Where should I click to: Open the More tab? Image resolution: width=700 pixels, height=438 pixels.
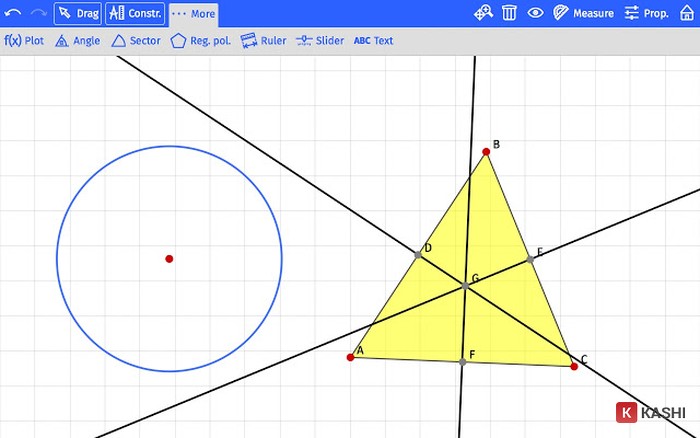[194, 14]
